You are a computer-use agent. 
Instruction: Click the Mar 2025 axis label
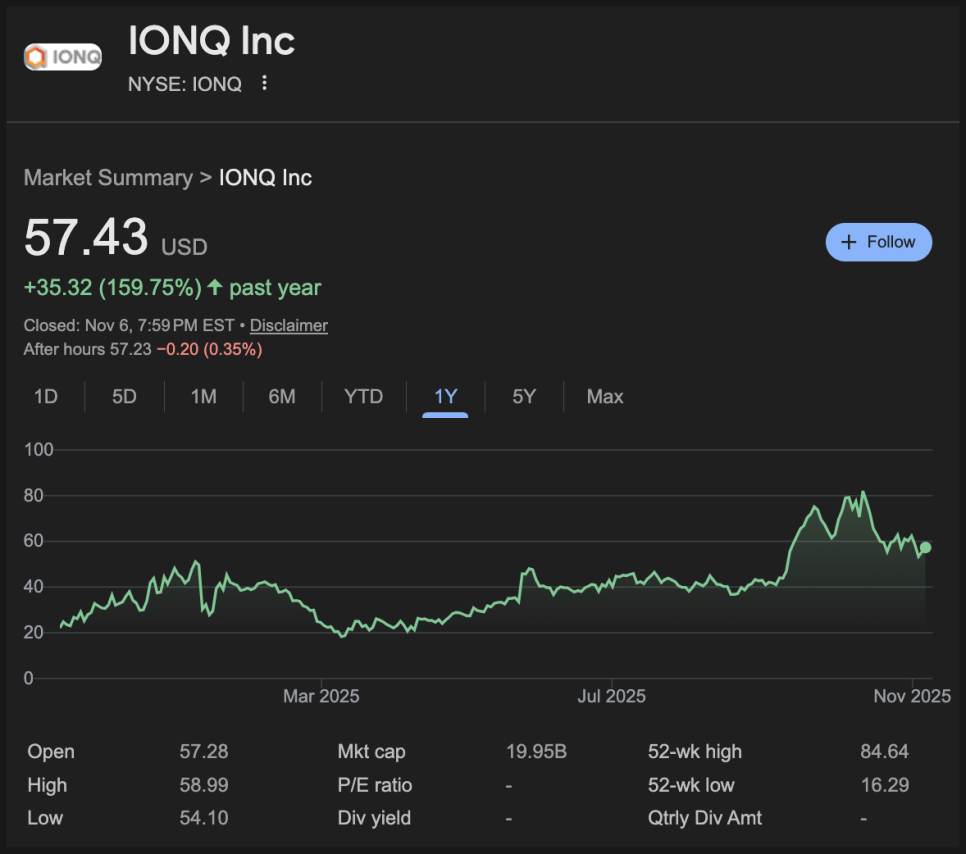321,696
